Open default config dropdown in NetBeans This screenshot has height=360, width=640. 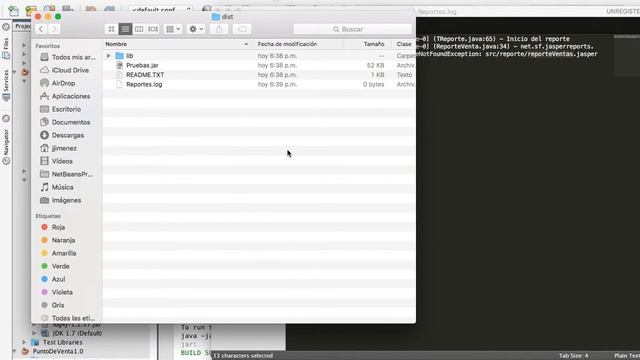tap(160, 9)
